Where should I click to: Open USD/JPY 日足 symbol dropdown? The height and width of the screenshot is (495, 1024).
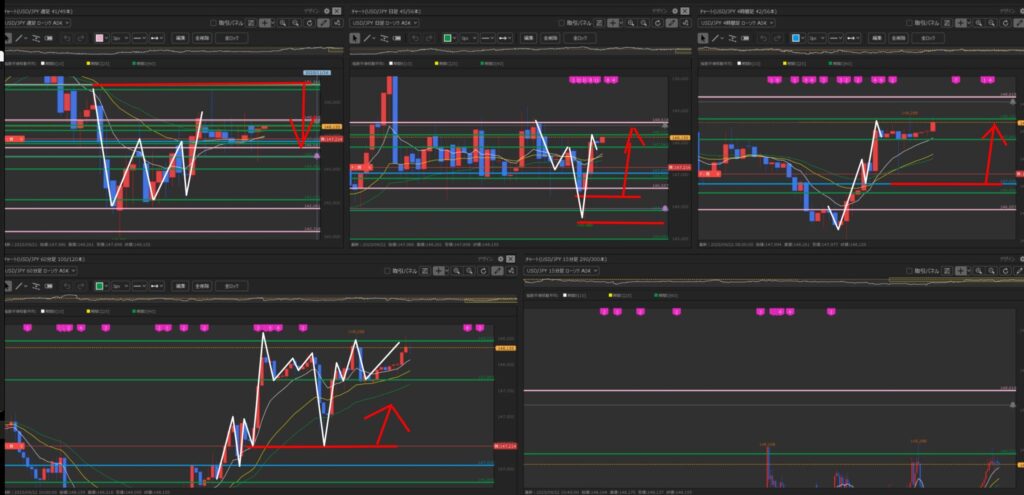pyautogui.click(x=382, y=21)
